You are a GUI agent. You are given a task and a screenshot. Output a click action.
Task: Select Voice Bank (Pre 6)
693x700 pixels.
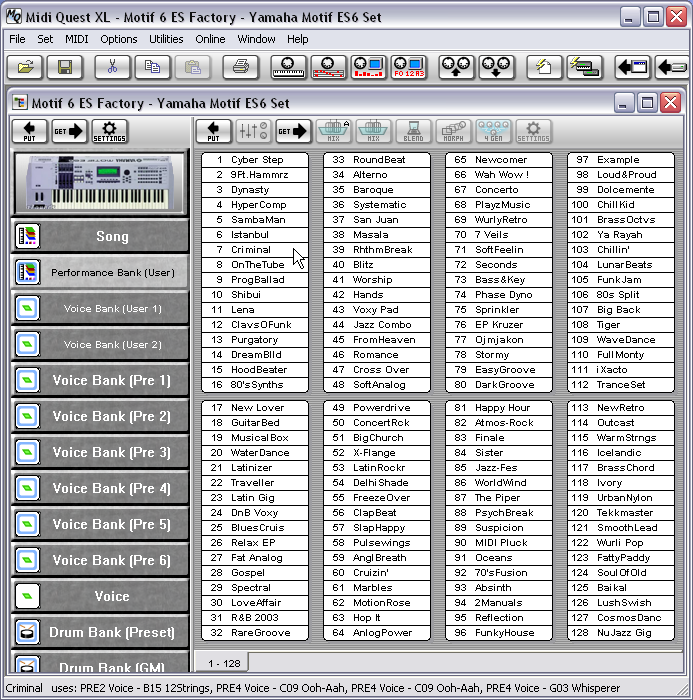[101, 560]
